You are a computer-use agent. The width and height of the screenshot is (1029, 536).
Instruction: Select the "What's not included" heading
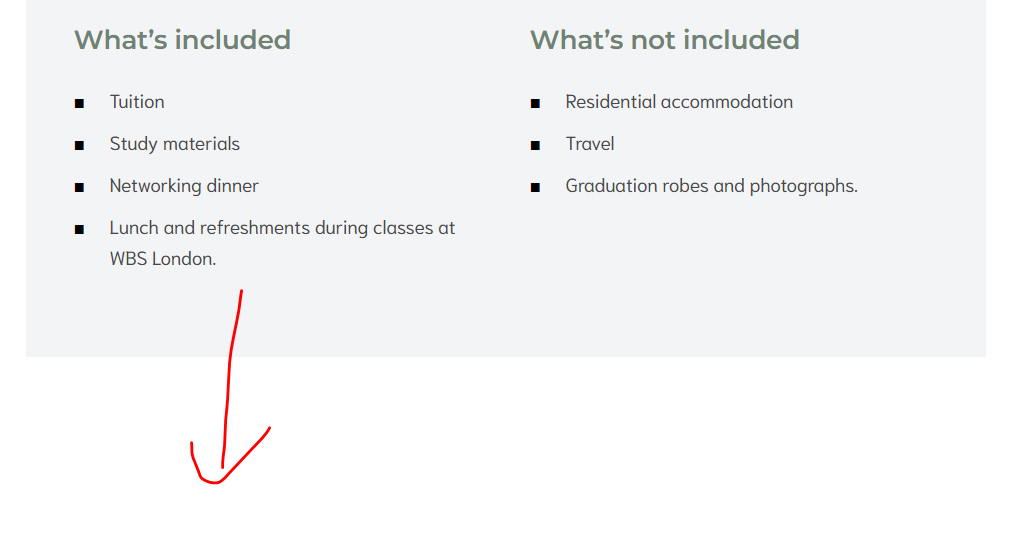665,40
